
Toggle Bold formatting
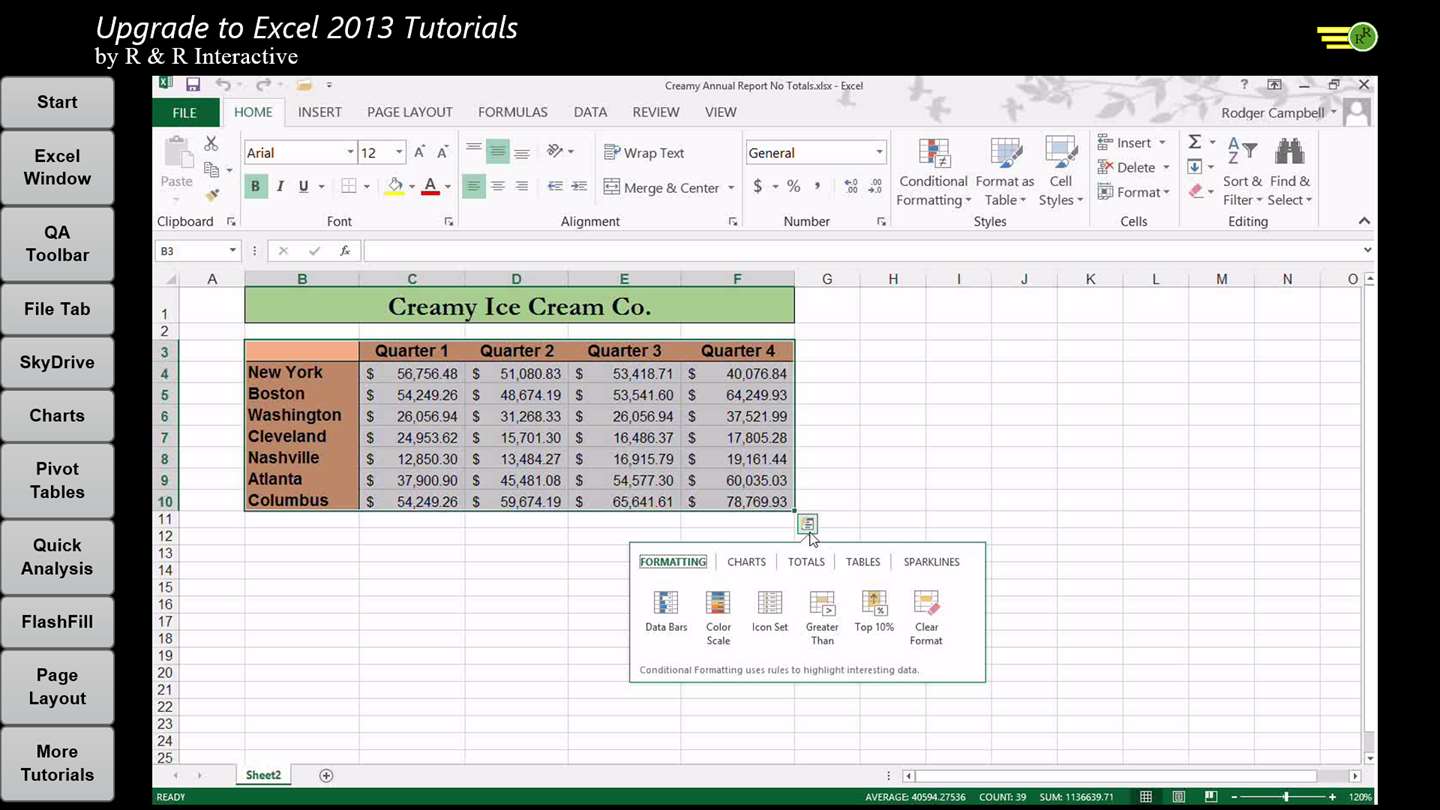[x=255, y=186]
